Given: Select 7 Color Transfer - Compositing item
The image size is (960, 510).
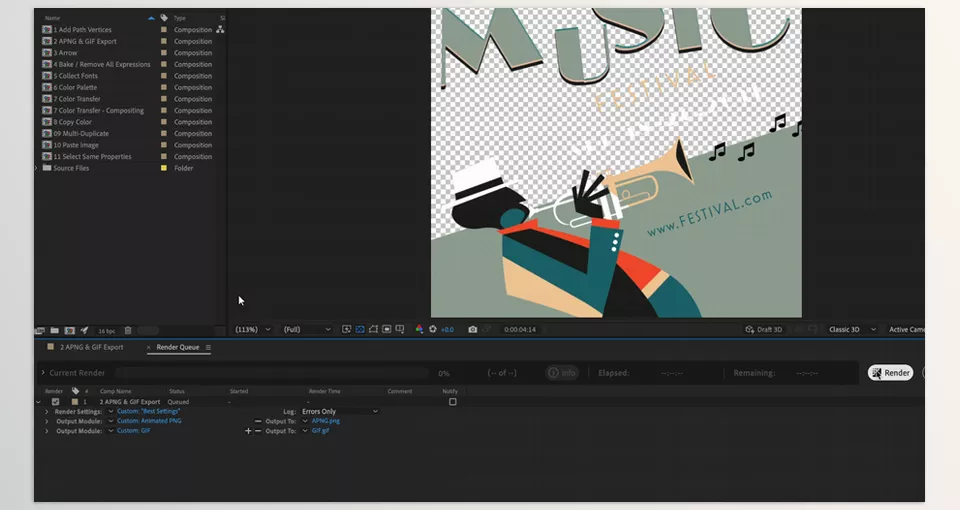Looking at the screenshot, I should [99, 110].
